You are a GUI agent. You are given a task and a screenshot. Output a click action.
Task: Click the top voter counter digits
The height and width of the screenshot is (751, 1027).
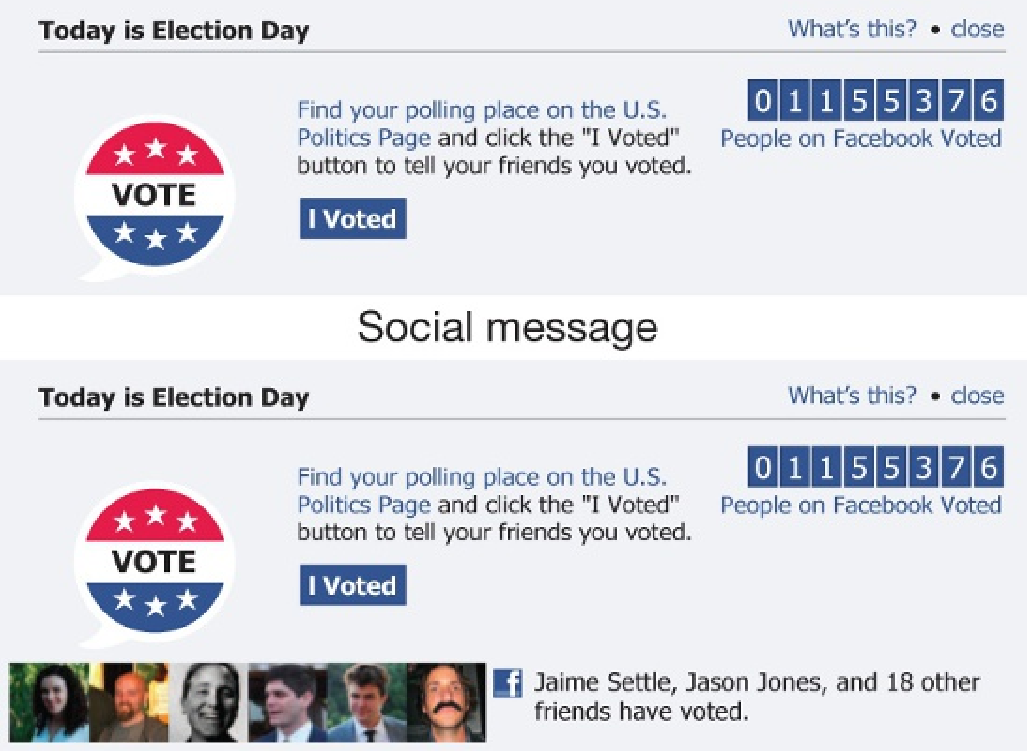[x=874, y=101]
